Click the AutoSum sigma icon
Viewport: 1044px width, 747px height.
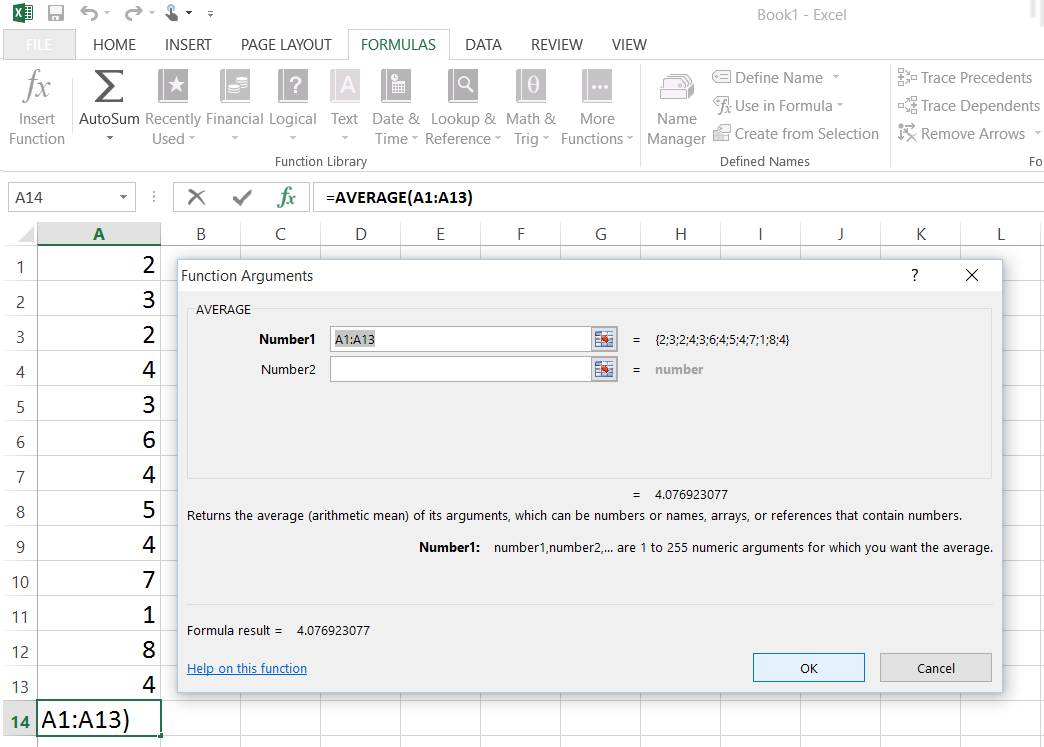[x=109, y=87]
